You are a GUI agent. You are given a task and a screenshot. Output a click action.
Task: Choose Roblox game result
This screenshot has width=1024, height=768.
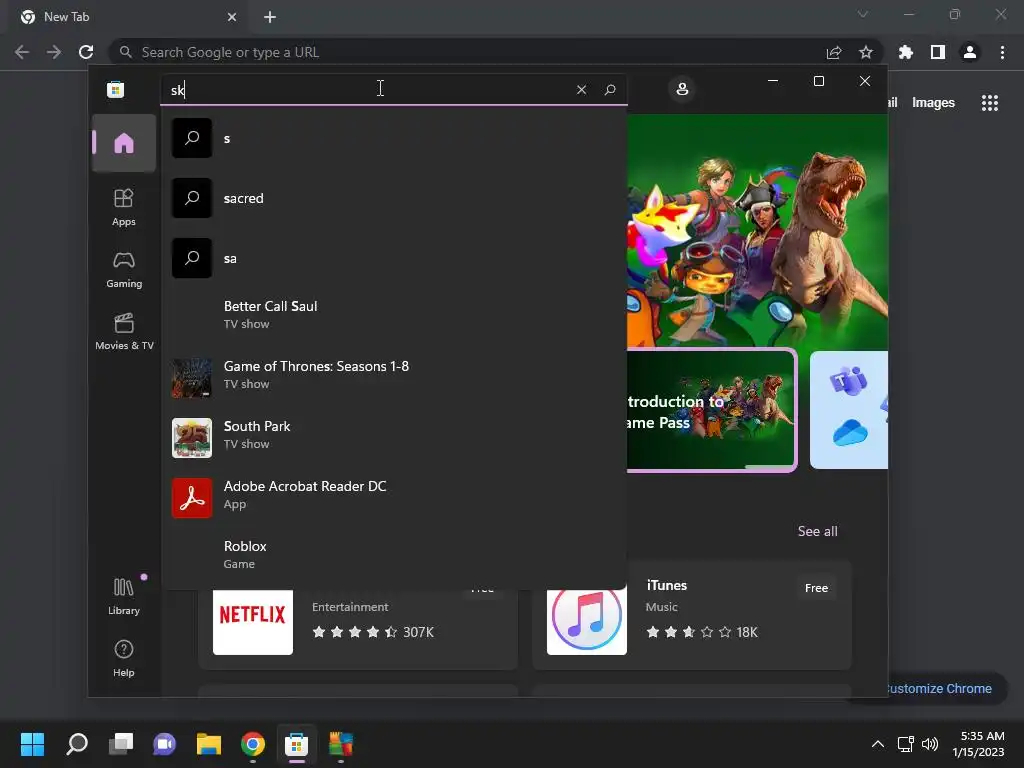point(394,554)
